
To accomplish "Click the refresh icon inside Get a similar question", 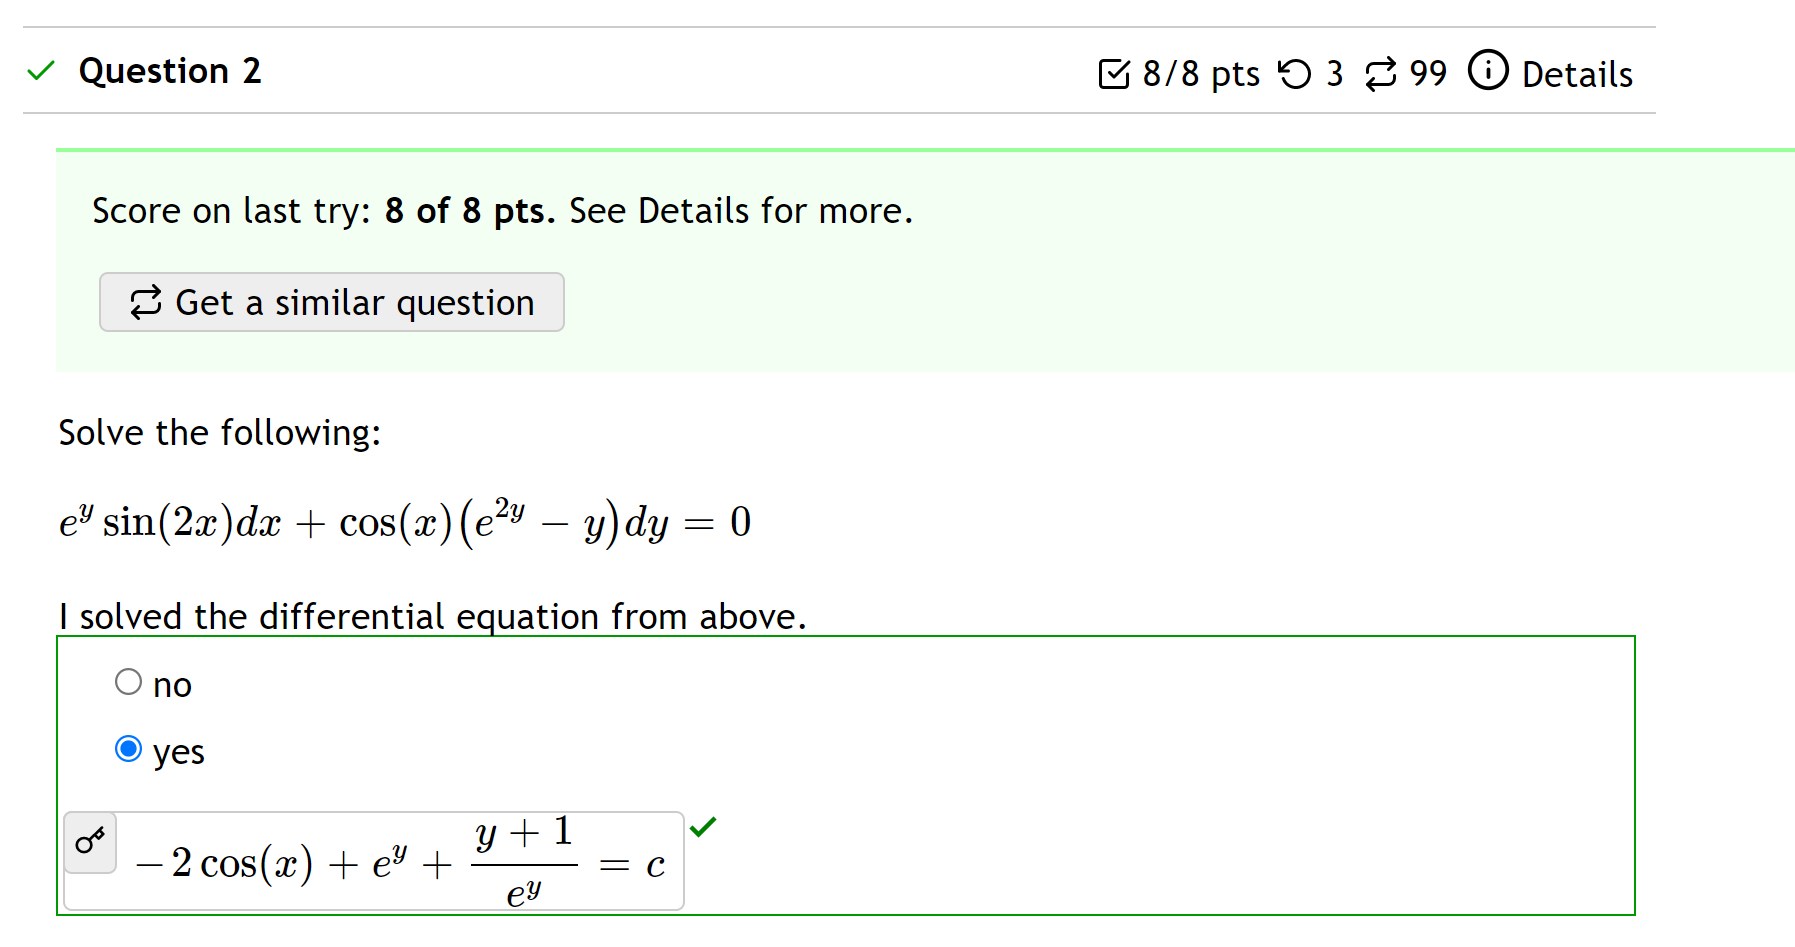I will 145,302.
